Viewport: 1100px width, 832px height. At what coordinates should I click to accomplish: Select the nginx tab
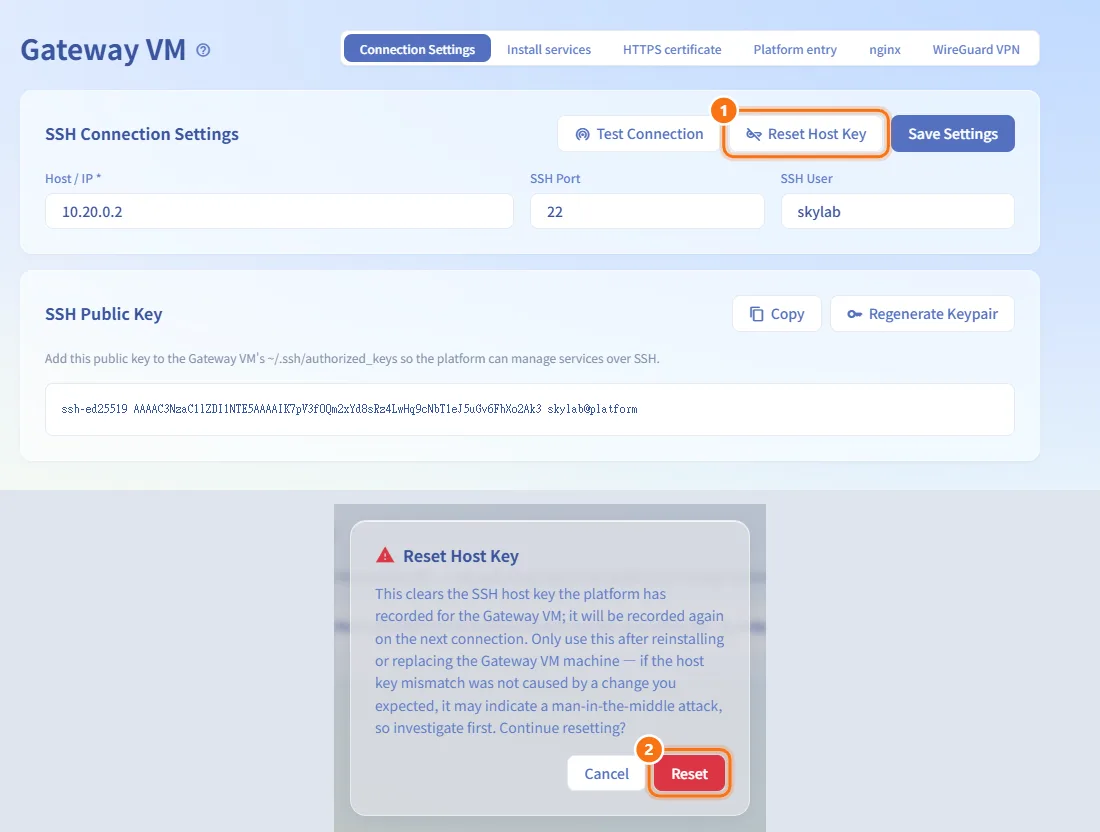[x=885, y=49]
